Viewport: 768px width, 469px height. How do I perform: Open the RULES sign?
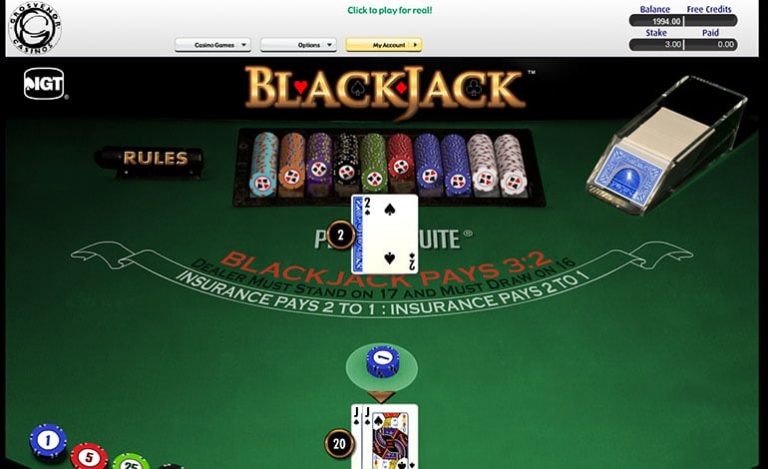click(x=154, y=159)
